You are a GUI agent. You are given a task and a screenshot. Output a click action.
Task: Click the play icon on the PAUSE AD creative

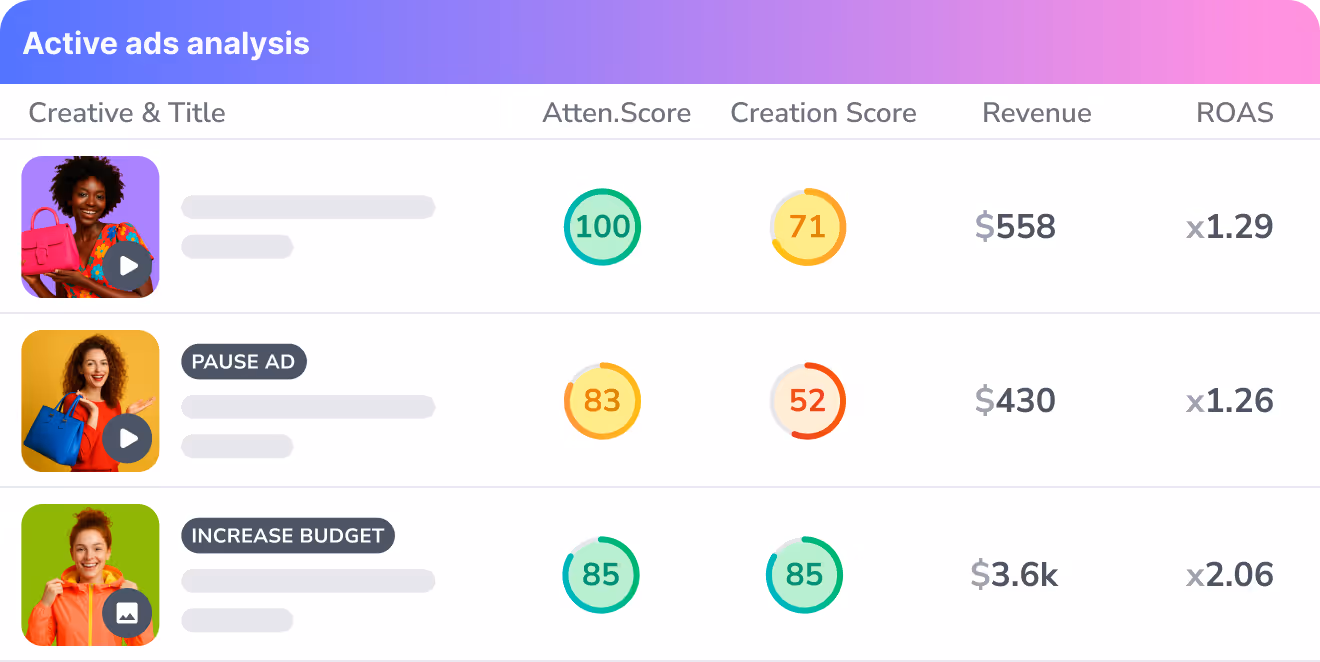pos(129,439)
